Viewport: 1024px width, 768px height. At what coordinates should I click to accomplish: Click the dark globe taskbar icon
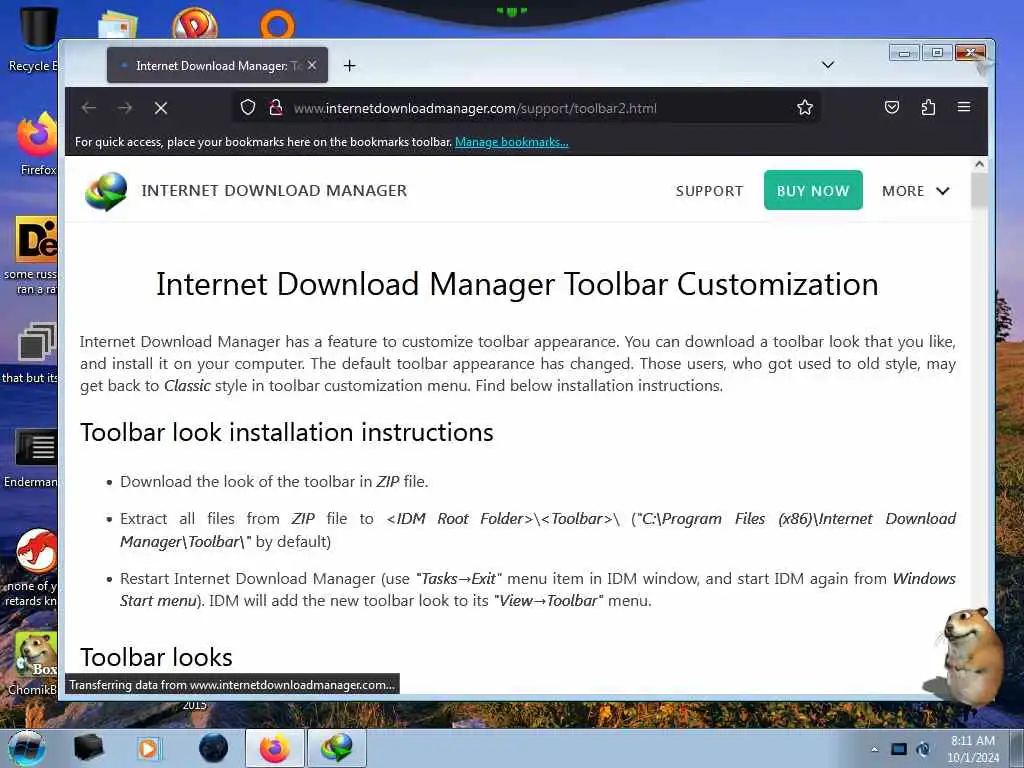click(x=213, y=748)
